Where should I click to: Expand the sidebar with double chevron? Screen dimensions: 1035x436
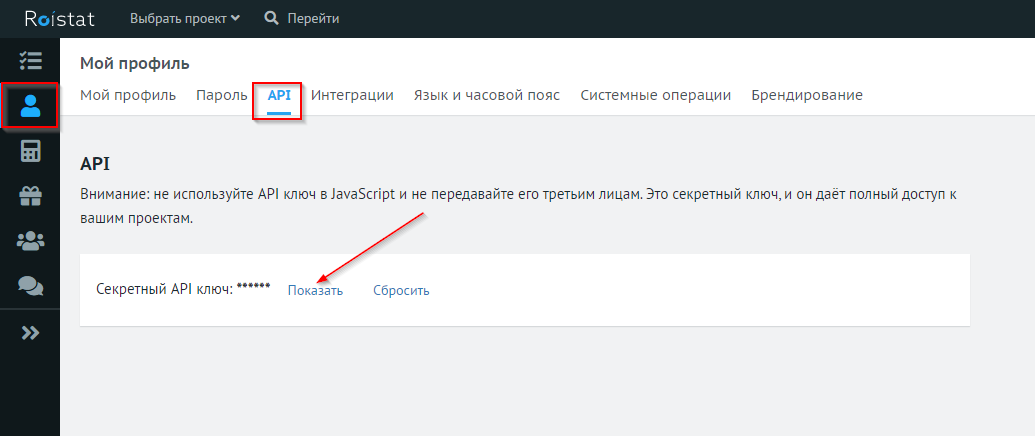[30, 333]
